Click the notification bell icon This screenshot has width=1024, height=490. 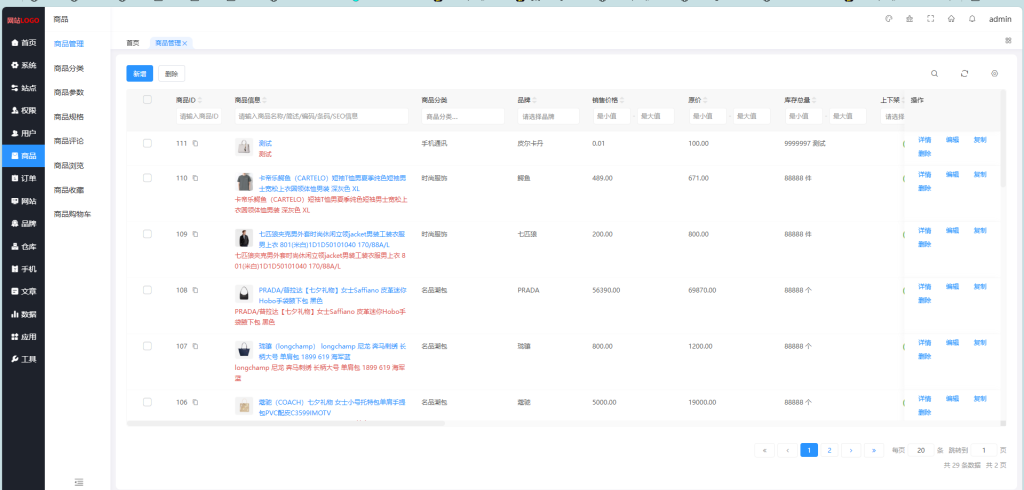point(971,18)
